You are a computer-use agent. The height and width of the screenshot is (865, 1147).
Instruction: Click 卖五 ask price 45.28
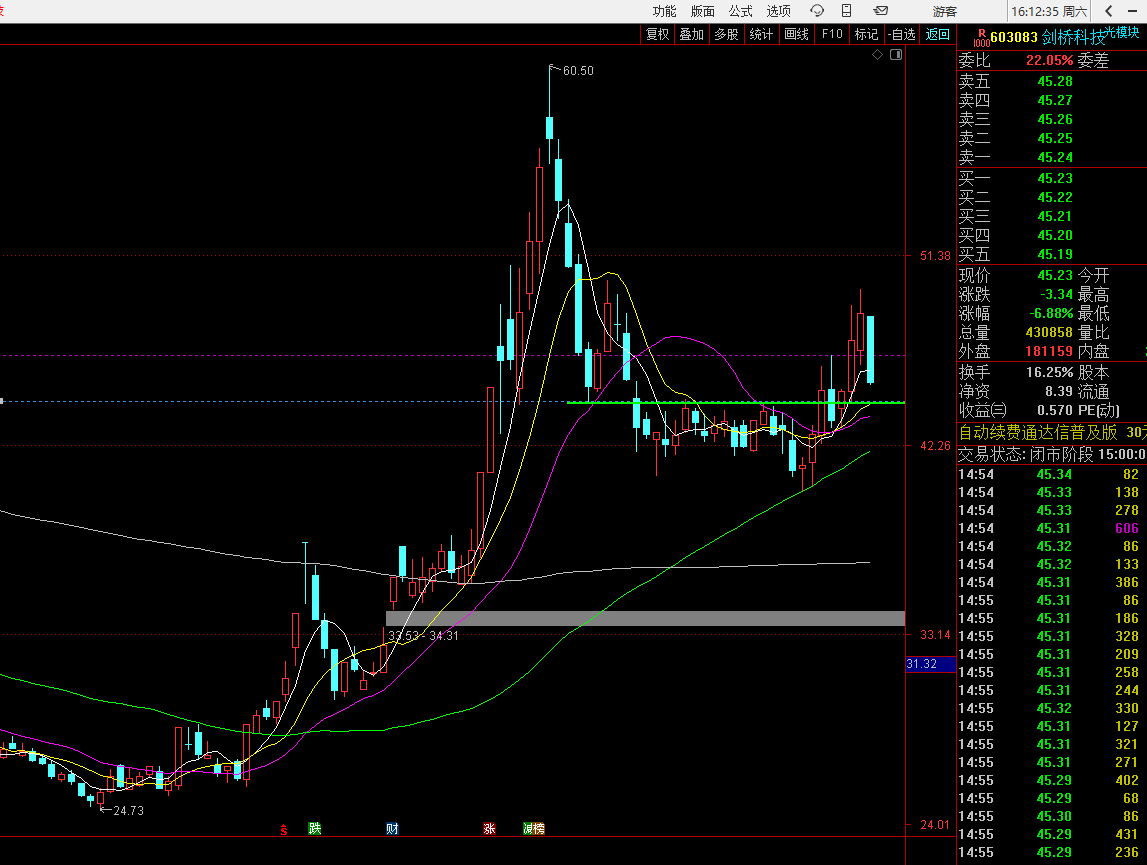pyautogui.click(x=1055, y=81)
